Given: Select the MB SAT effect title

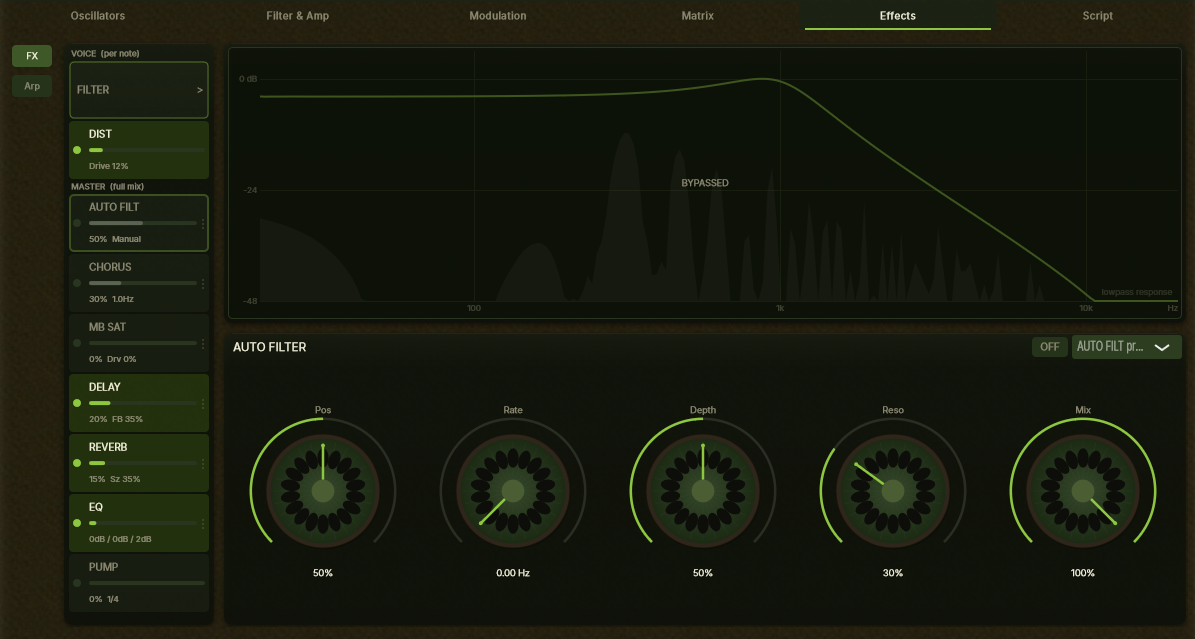Looking at the screenshot, I should tap(107, 327).
